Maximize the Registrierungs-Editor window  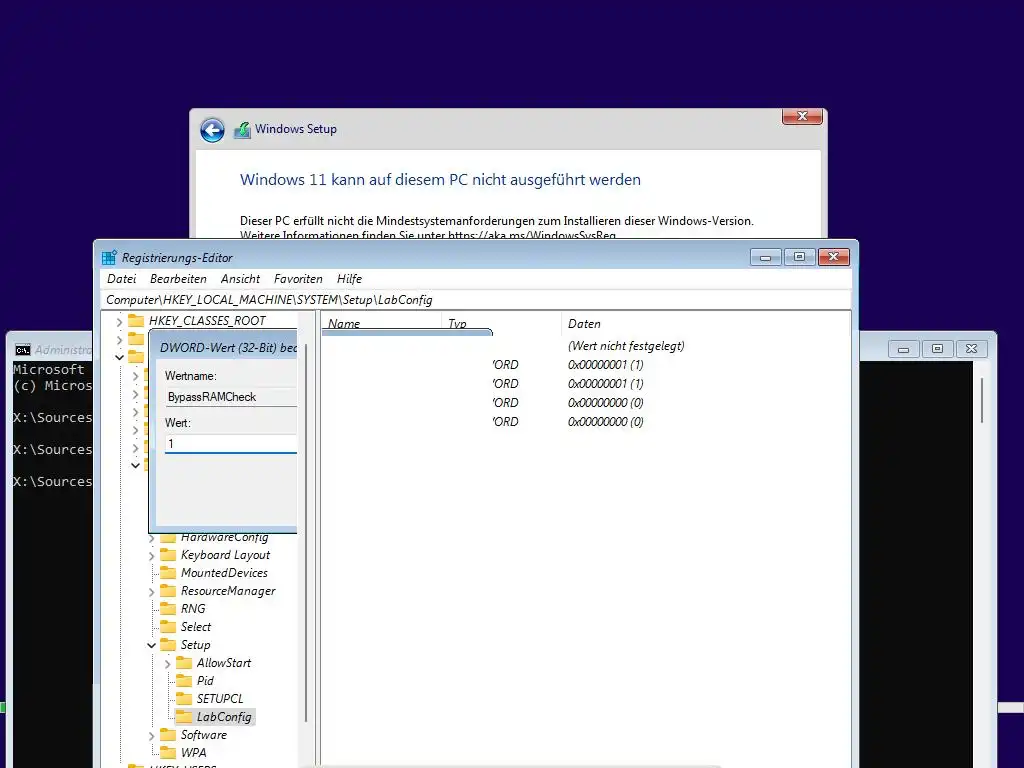(x=799, y=257)
